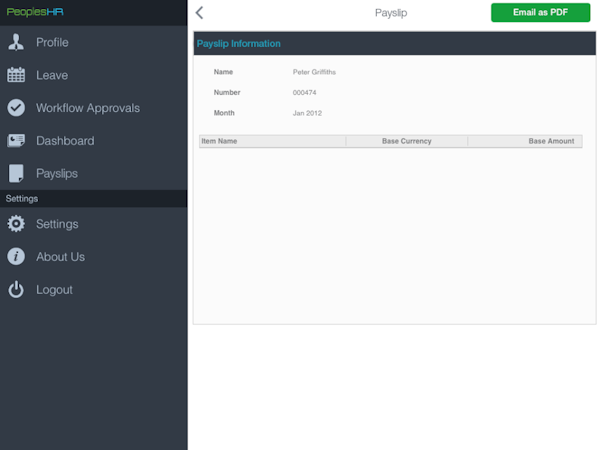Click the Settings section header bar
The height and width of the screenshot is (450, 600).
[x=94, y=199]
